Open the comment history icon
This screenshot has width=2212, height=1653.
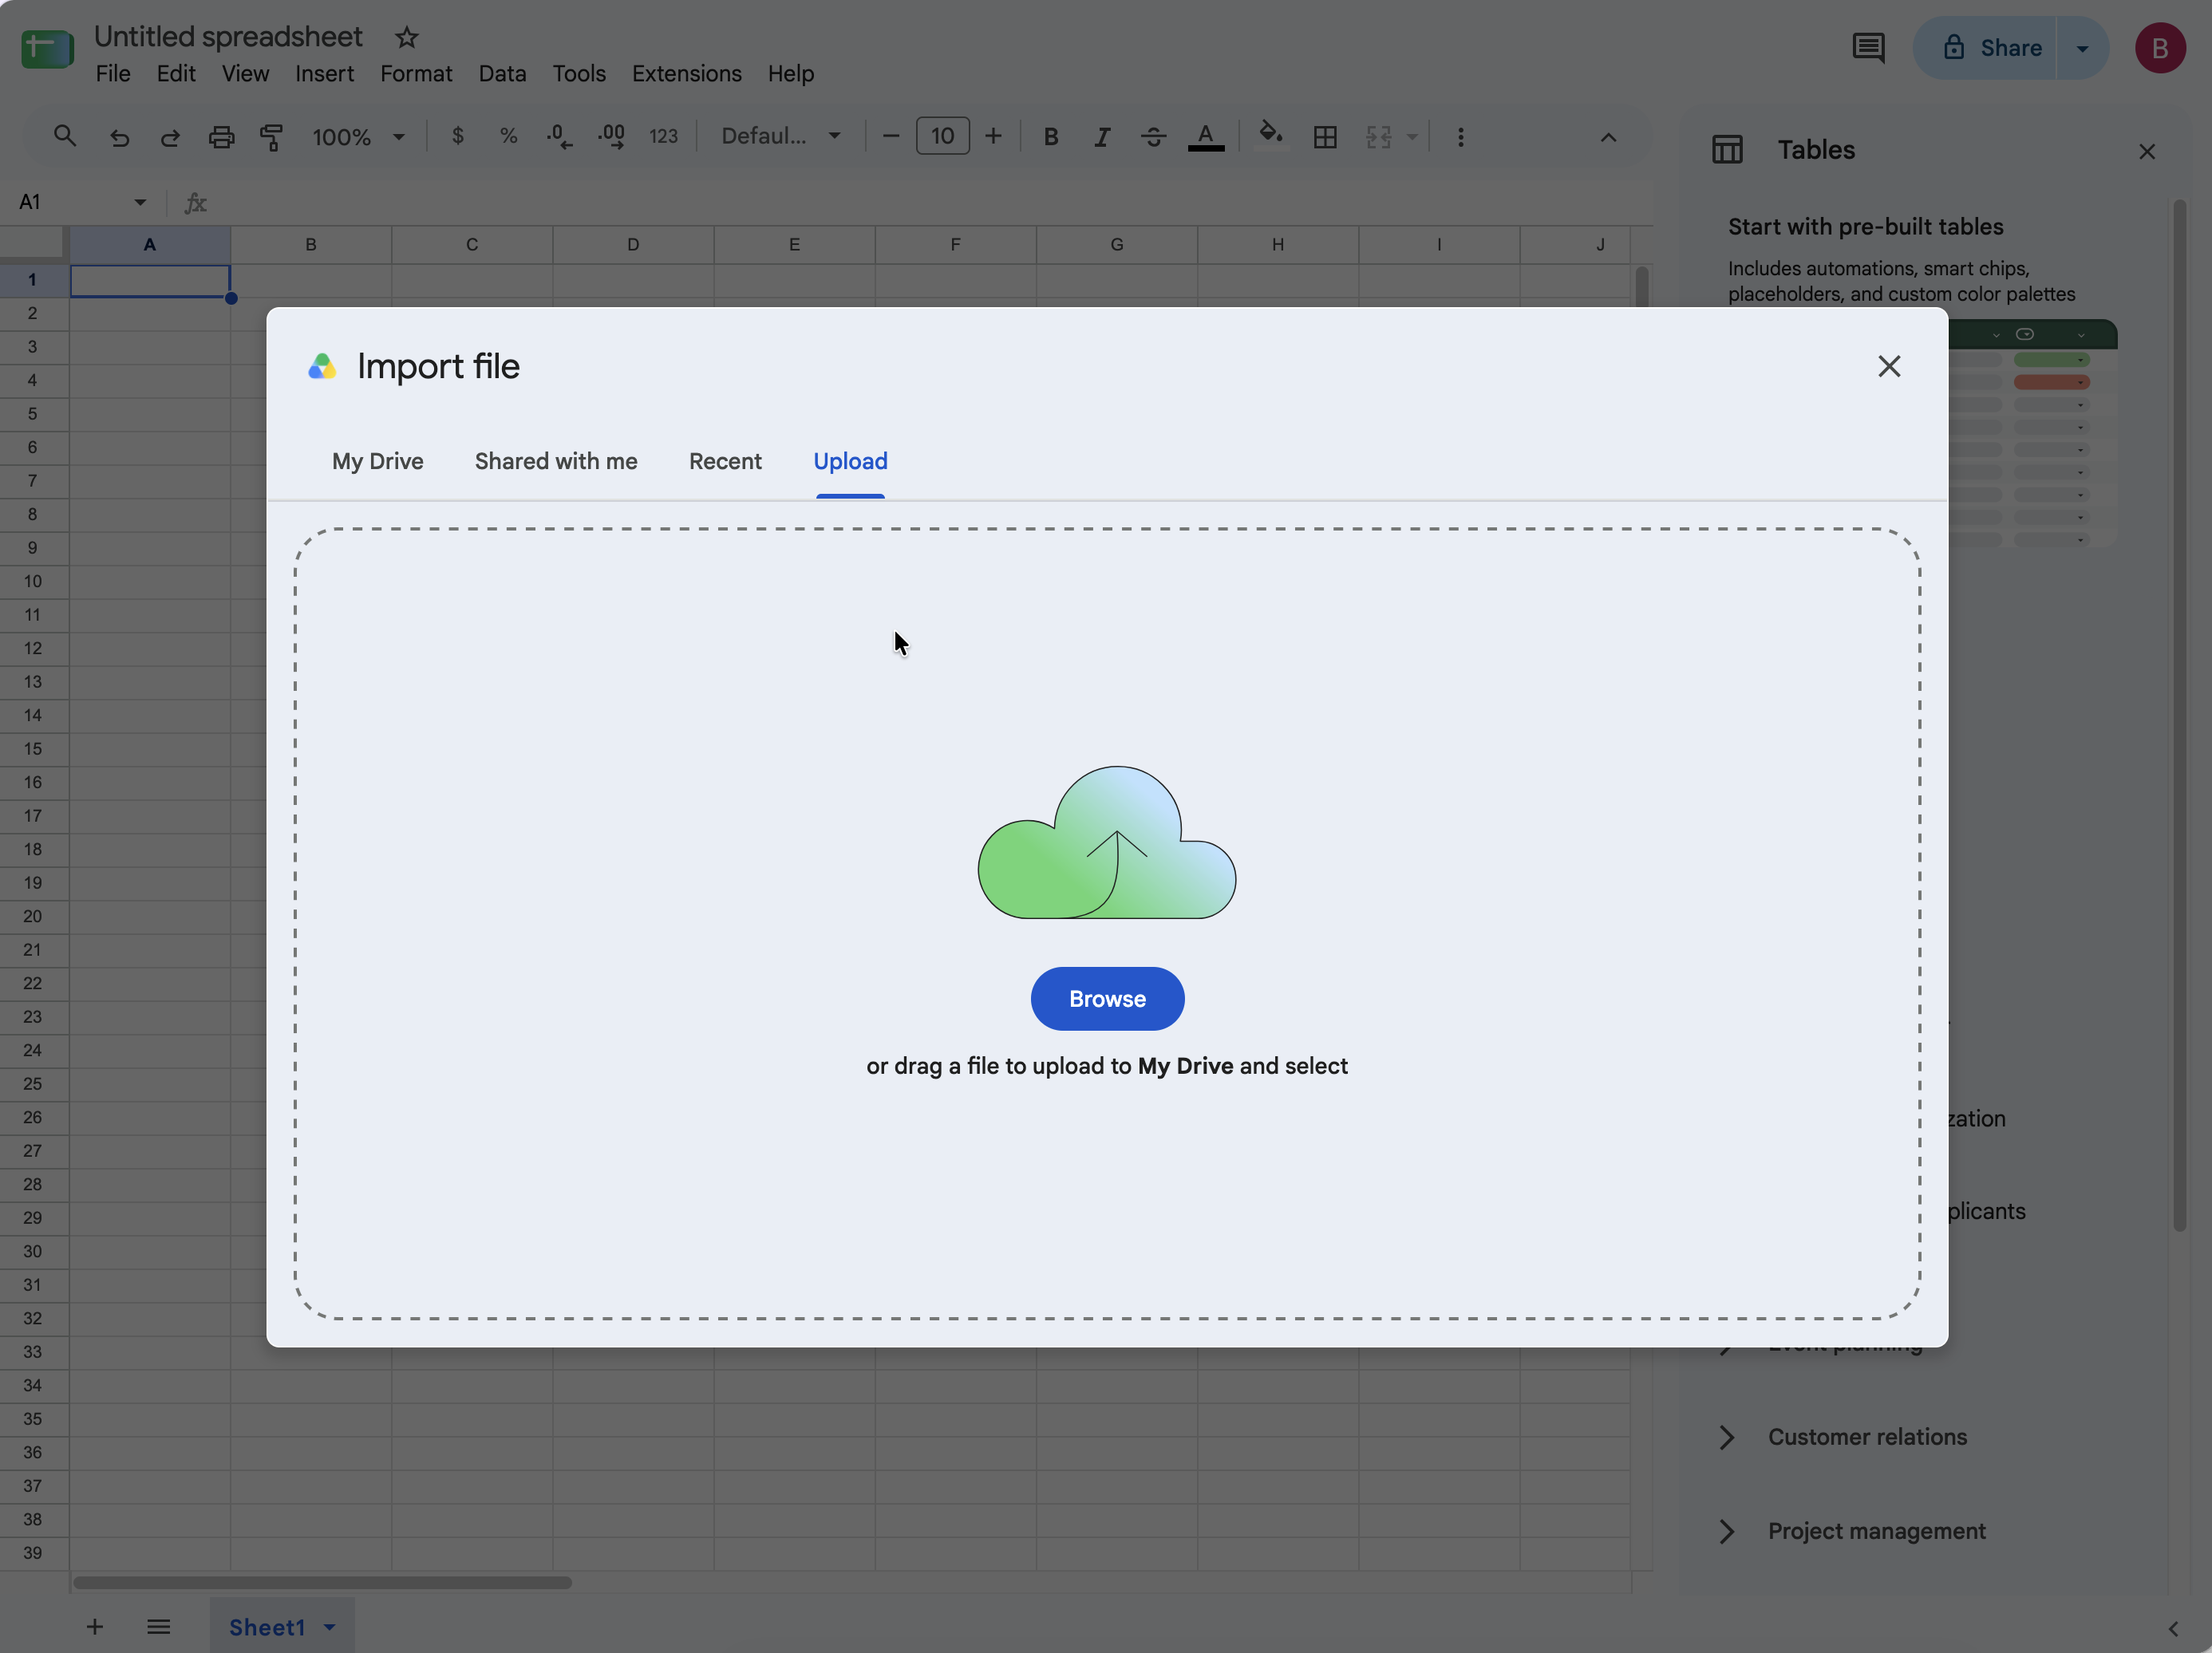1868,48
